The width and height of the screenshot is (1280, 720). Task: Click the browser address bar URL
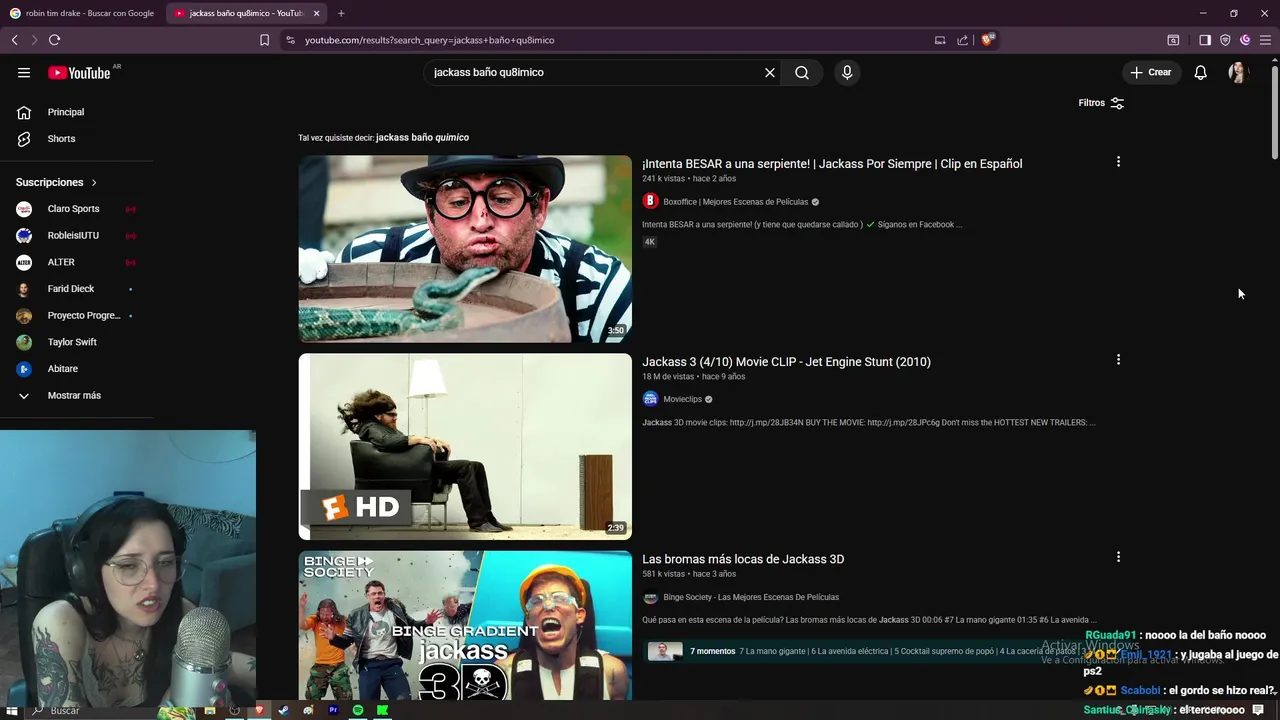[429, 40]
